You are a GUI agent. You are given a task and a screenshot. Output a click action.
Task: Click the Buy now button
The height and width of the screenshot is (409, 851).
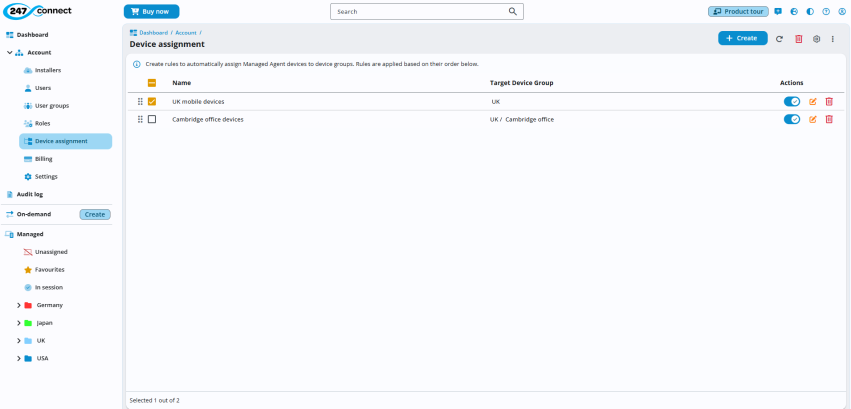tap(151, 11)
